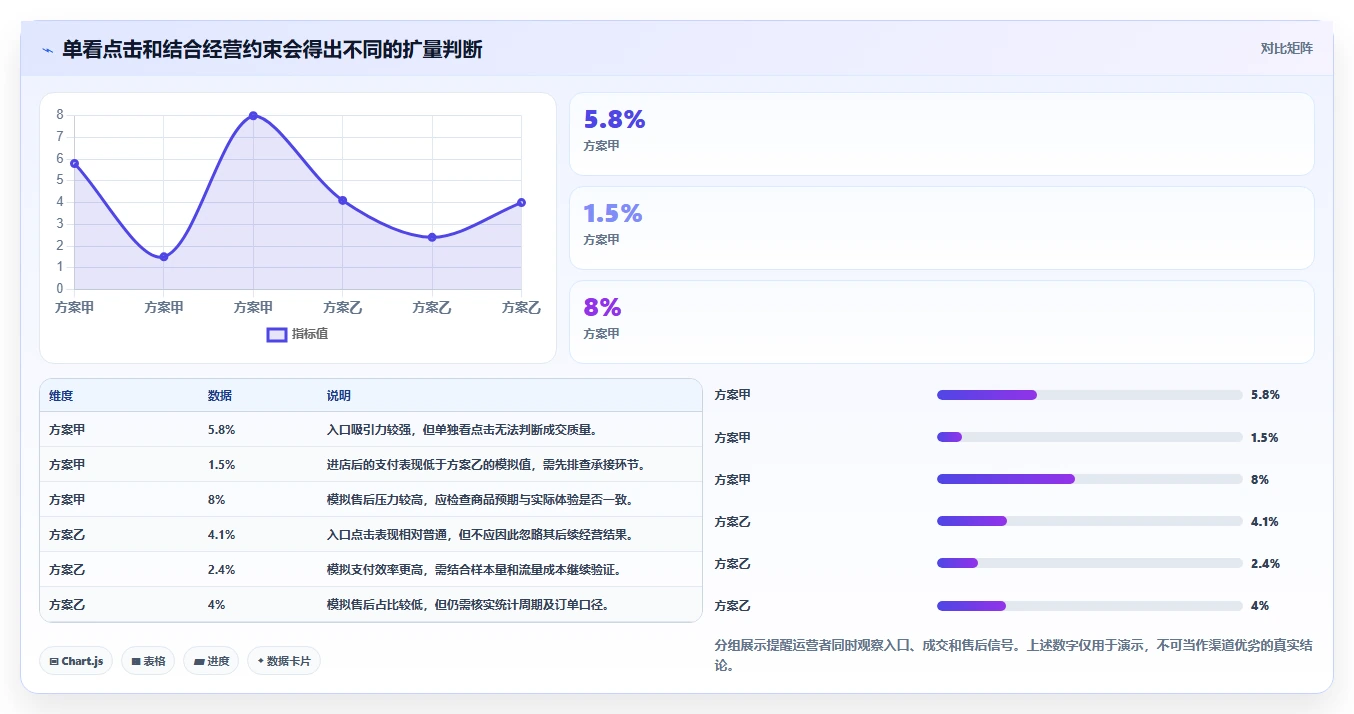This screenshot has height=714, width=1354.
Task: Open the 5.8% data card
Action: click(x=941, y=134)
